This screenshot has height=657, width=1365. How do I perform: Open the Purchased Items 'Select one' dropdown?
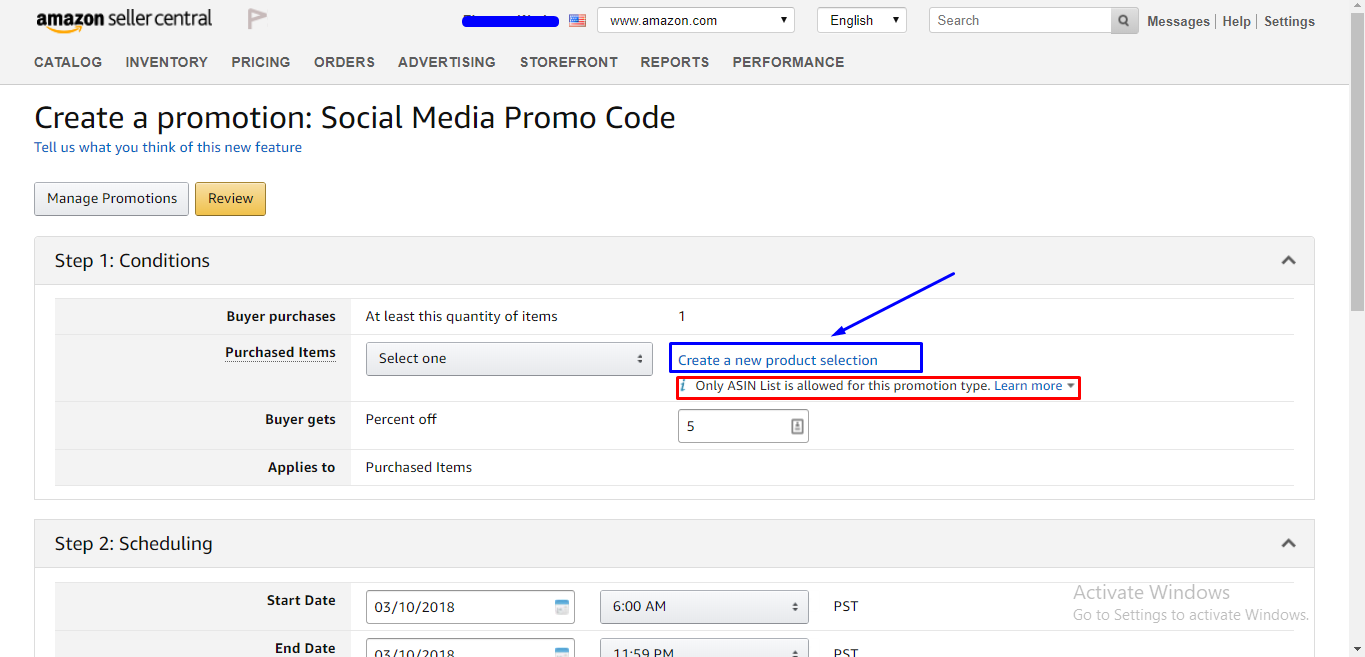coord(509,359)
